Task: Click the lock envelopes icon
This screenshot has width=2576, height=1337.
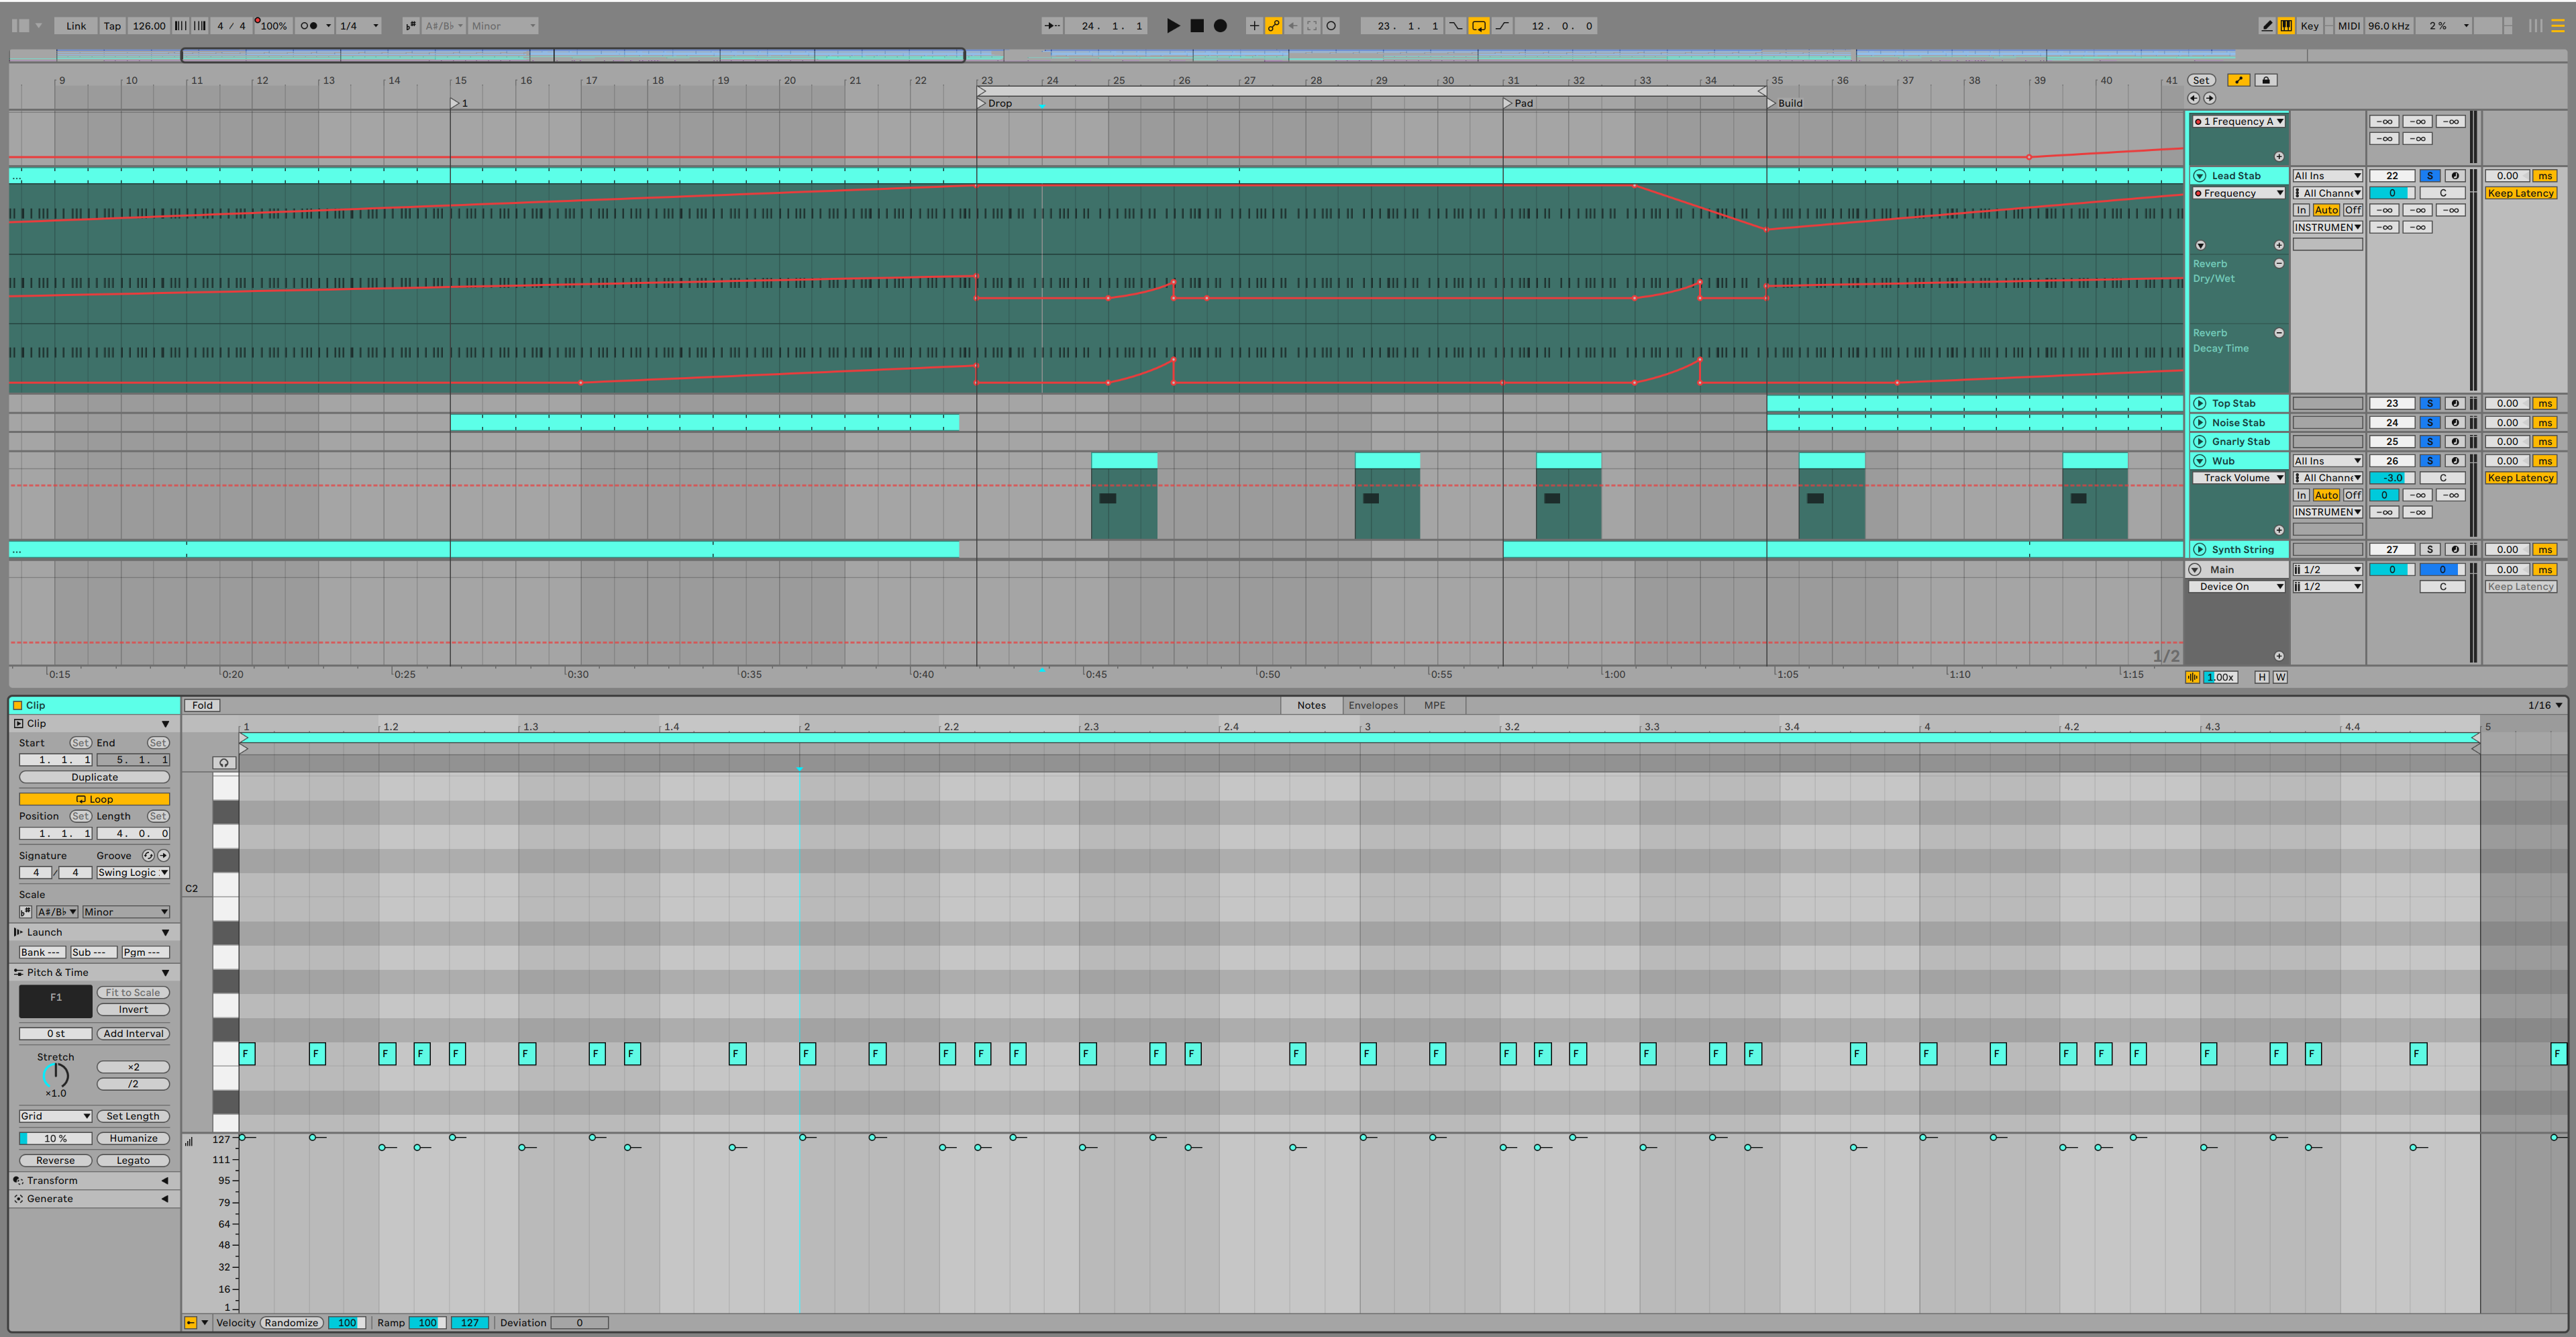Action: click(x=2266, y=80)
